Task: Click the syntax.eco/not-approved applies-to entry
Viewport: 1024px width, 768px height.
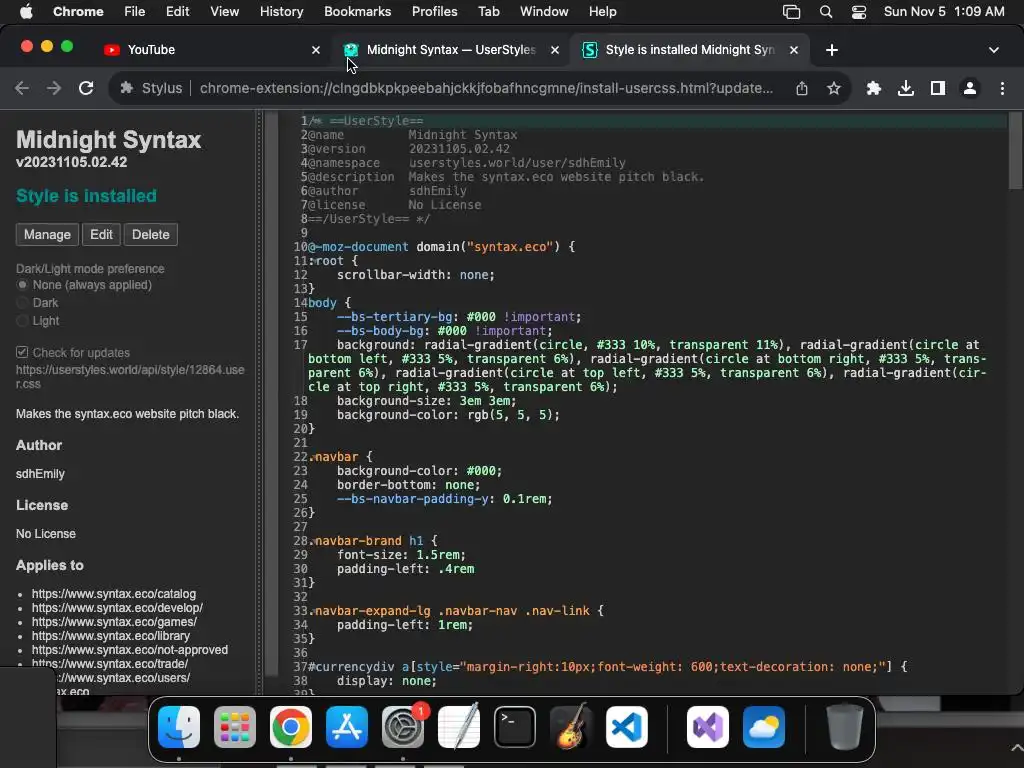Action: [129, 650]
